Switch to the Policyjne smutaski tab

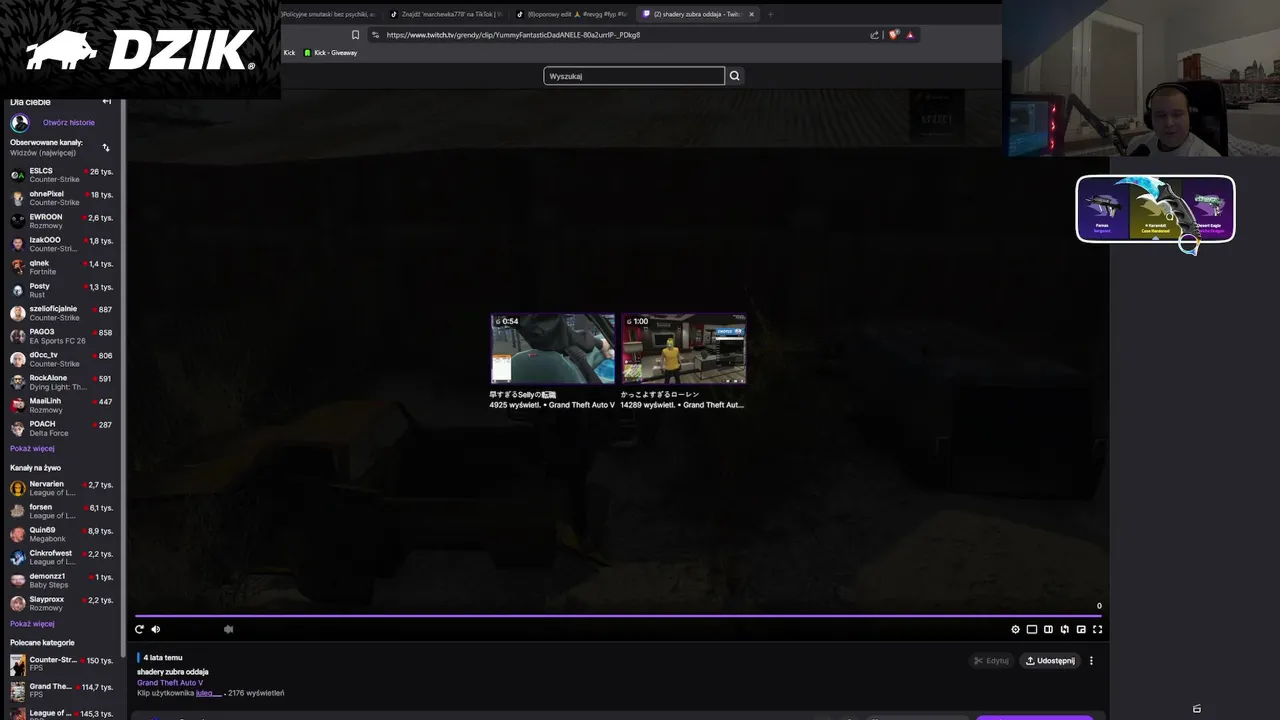click(x=330, y=14)
